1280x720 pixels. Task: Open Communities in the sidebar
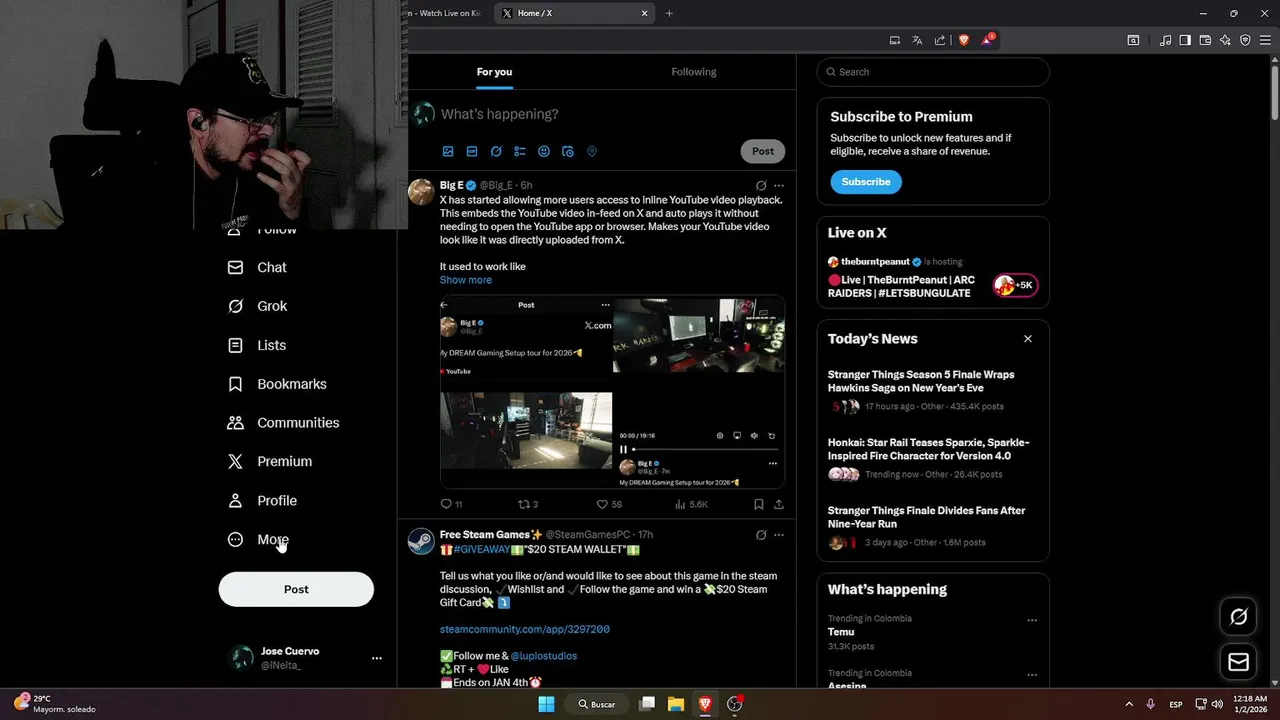pyautogui.click(x=283, y=423)
